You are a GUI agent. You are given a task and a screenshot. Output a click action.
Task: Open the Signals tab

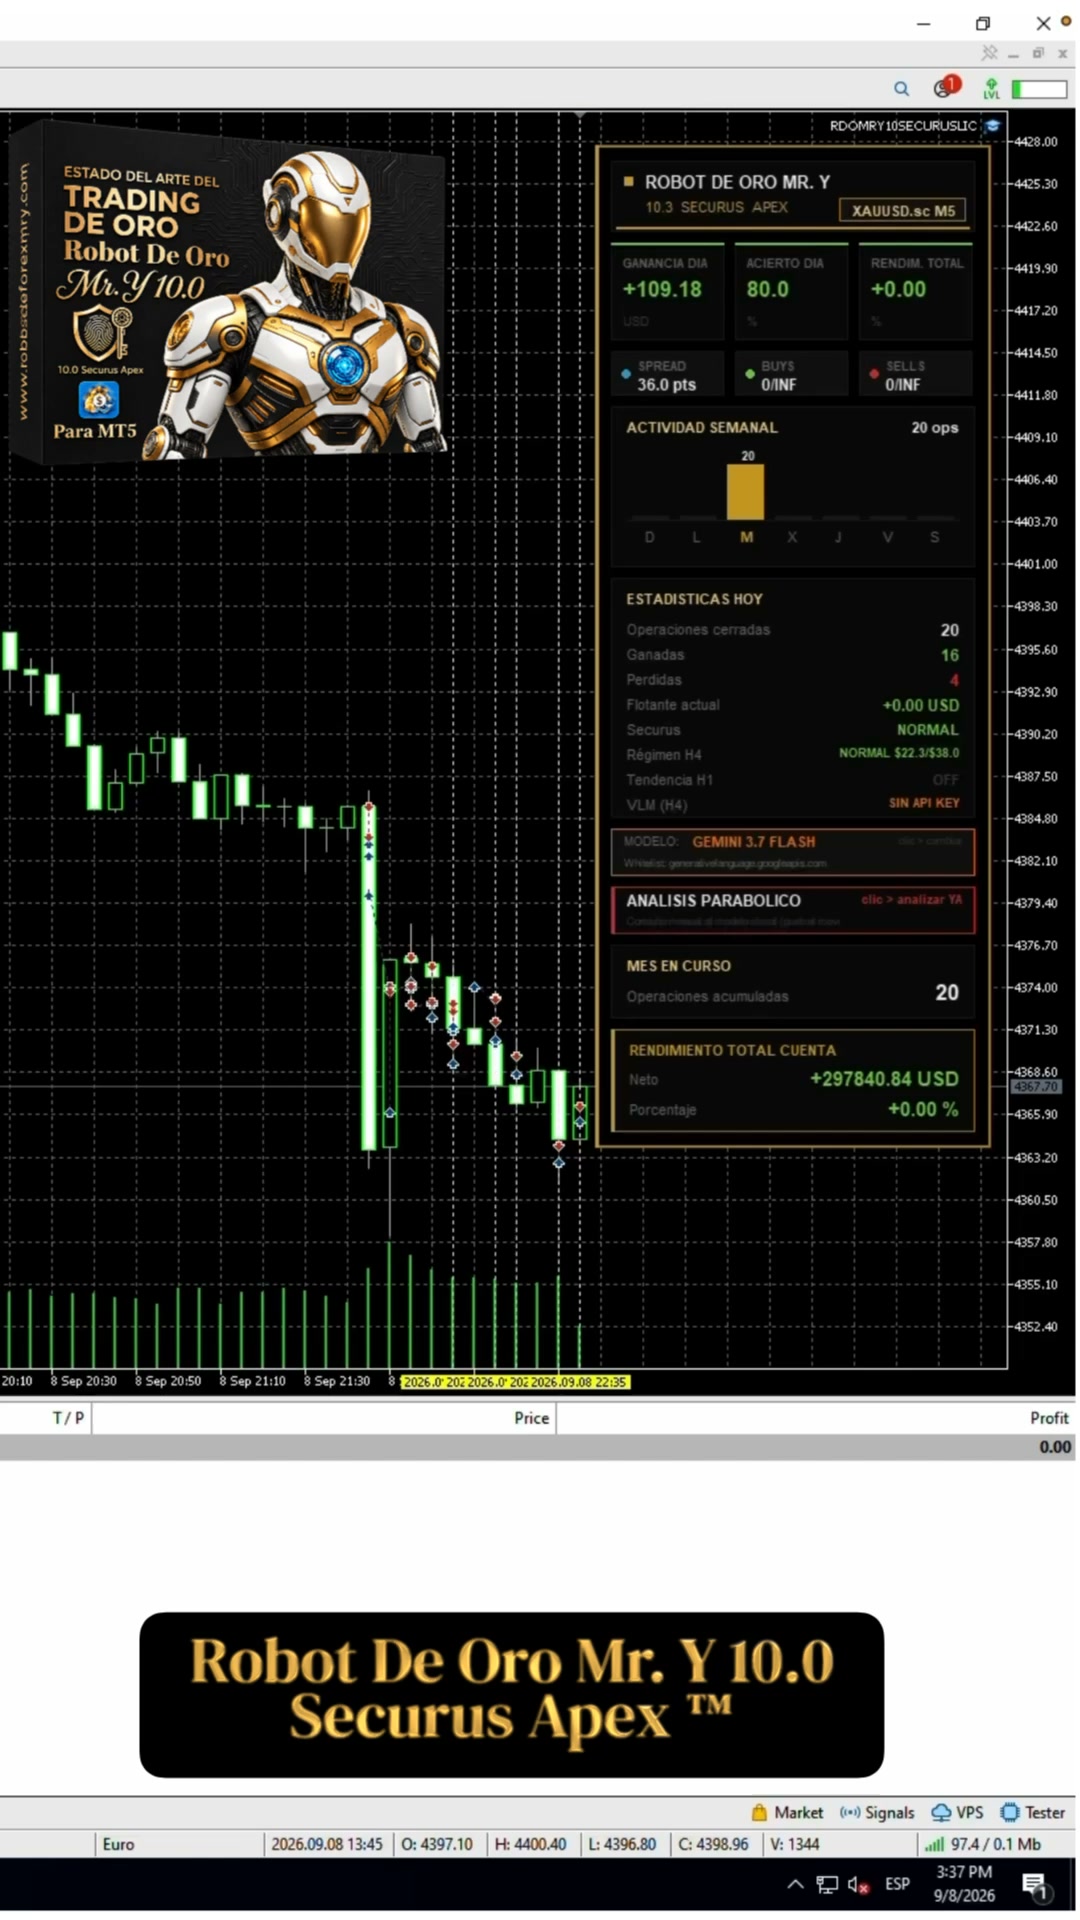[877, 1812]
